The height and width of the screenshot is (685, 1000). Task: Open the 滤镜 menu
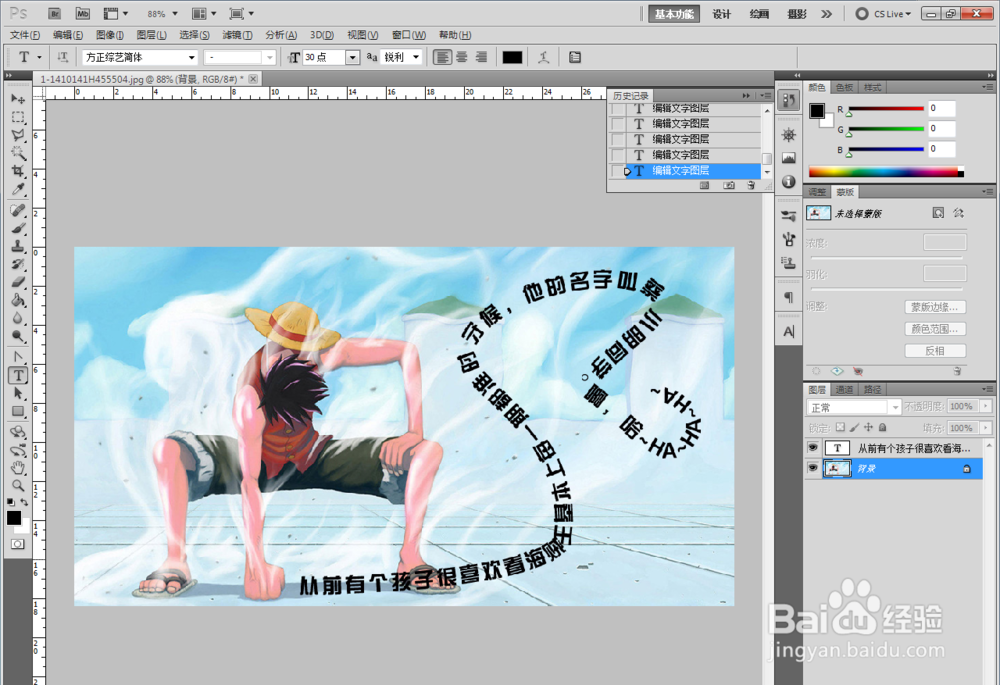237,35
